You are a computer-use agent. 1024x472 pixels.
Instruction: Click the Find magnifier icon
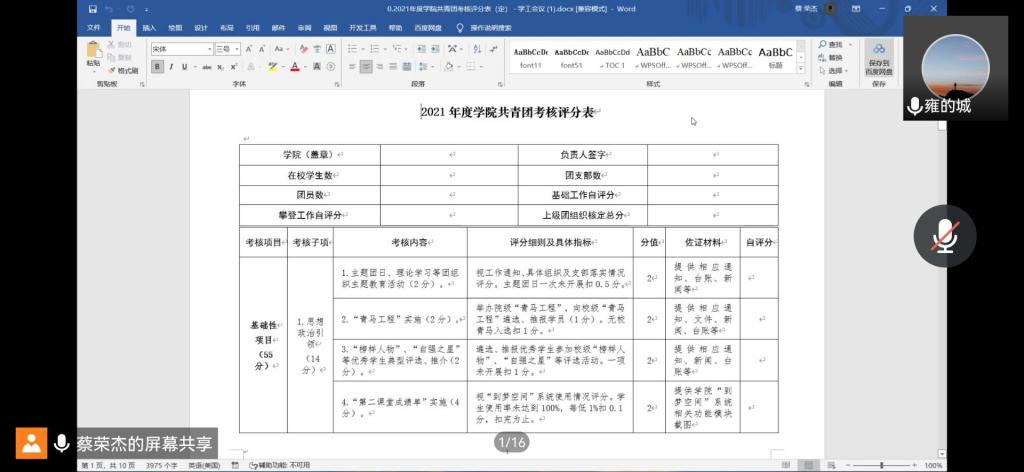(x=822, y=45)
